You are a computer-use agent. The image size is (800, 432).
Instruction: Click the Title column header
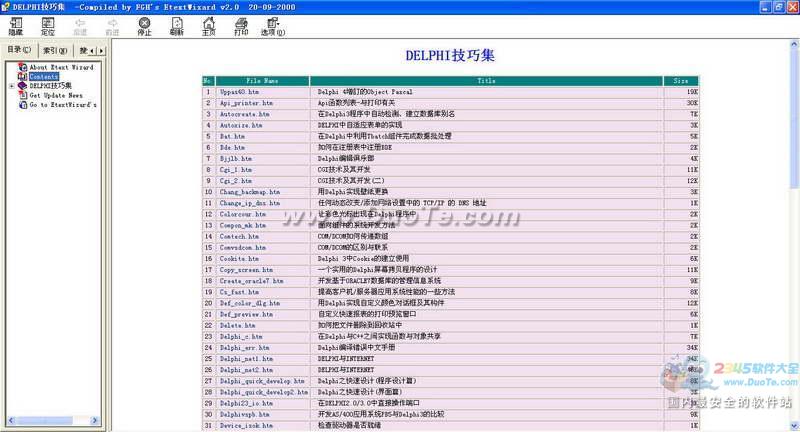coord(486,81)
